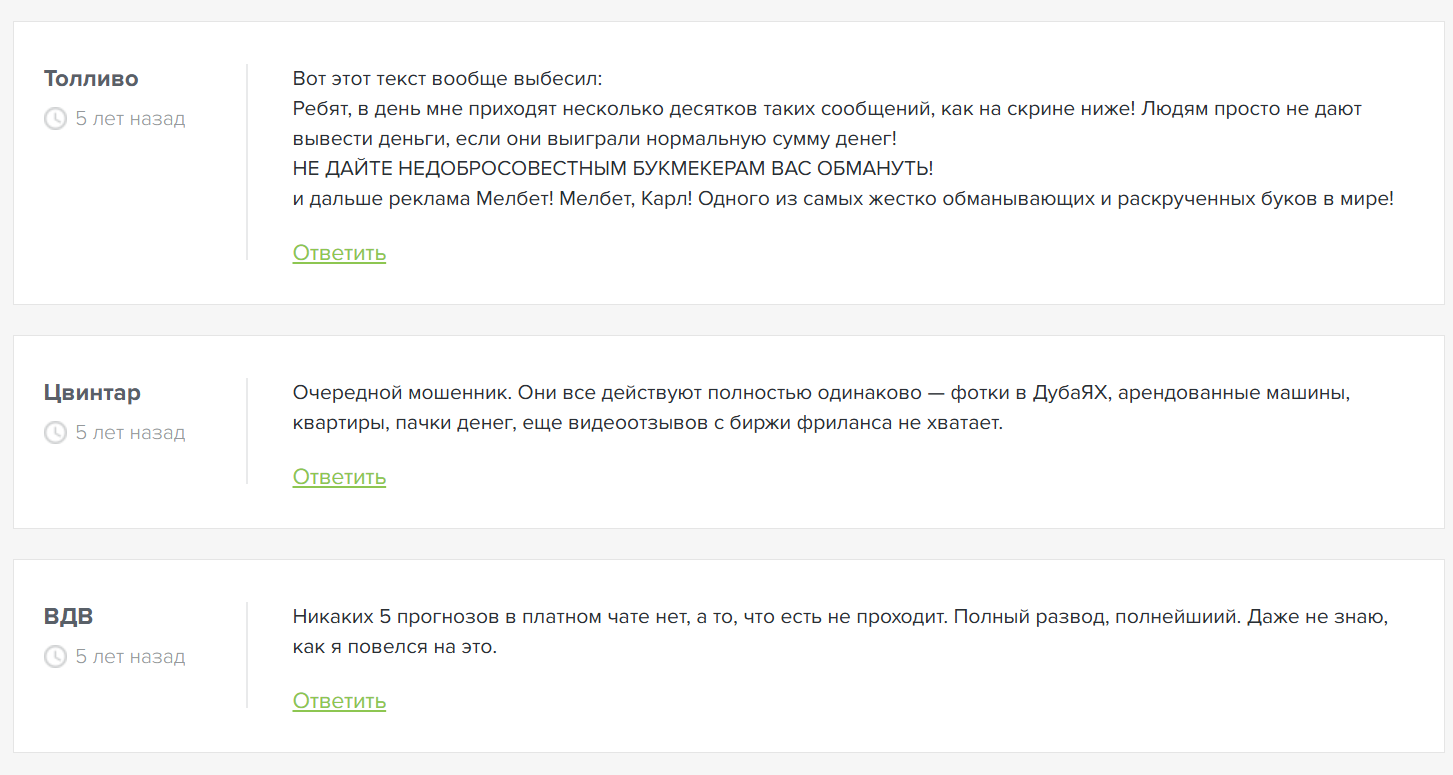Click the uppercase 'НЕ ДАЙТЕ НЕДОБРОСОВЕСТНЫМ БУКМЕКЕРАМ' line

[612, 169]
